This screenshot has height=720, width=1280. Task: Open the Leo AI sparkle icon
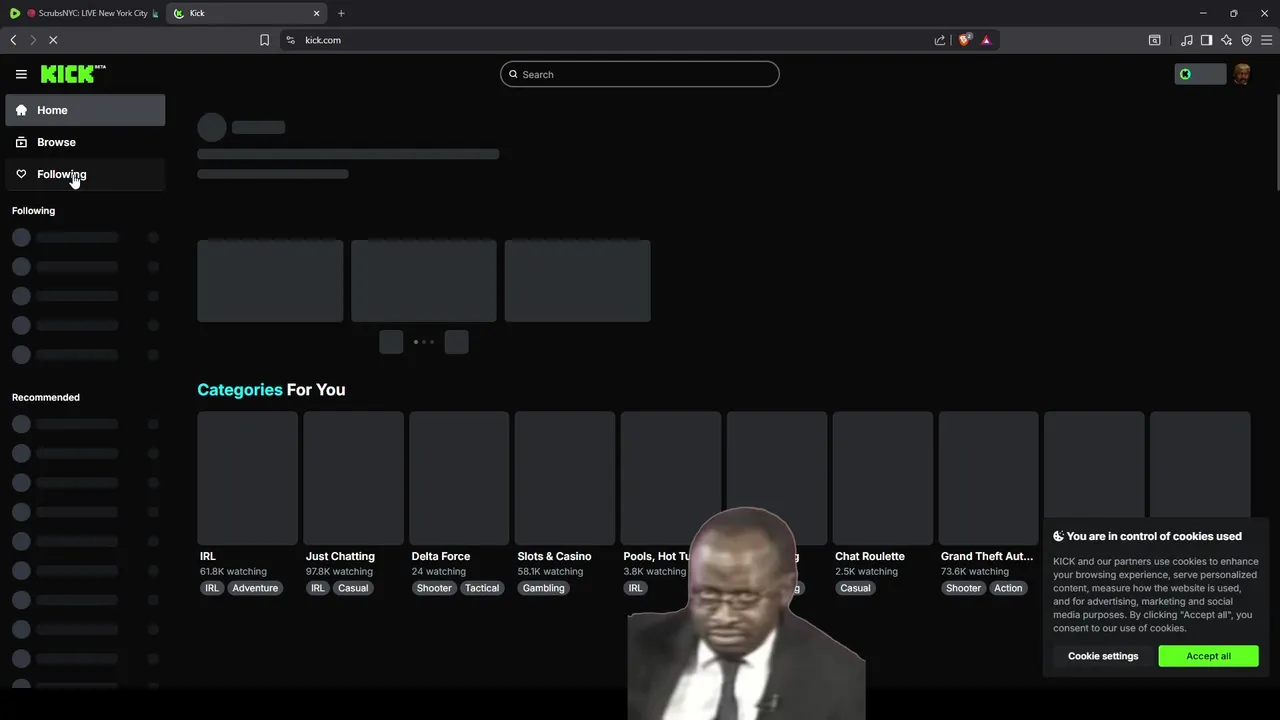(x=1226, y=40)
